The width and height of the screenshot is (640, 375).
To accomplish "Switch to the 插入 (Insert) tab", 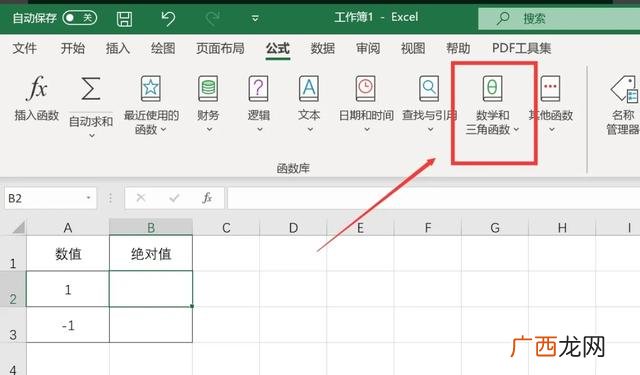I will [x=118, y=48].
